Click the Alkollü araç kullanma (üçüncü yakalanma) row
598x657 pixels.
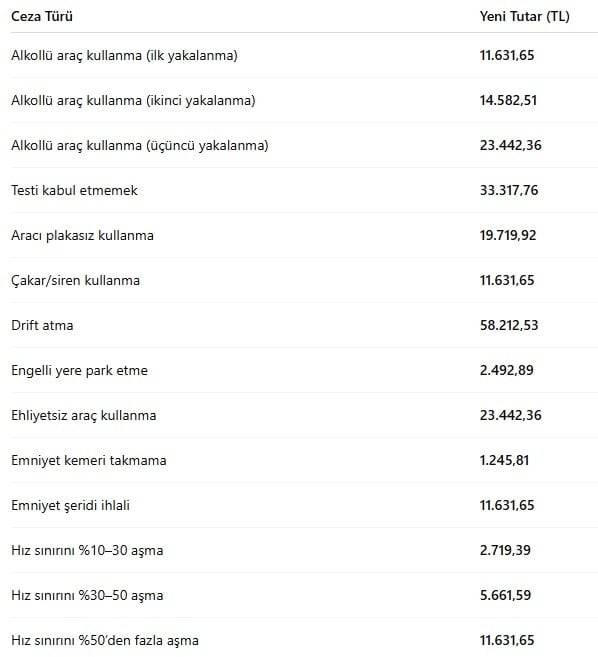[x=304, y=145]
